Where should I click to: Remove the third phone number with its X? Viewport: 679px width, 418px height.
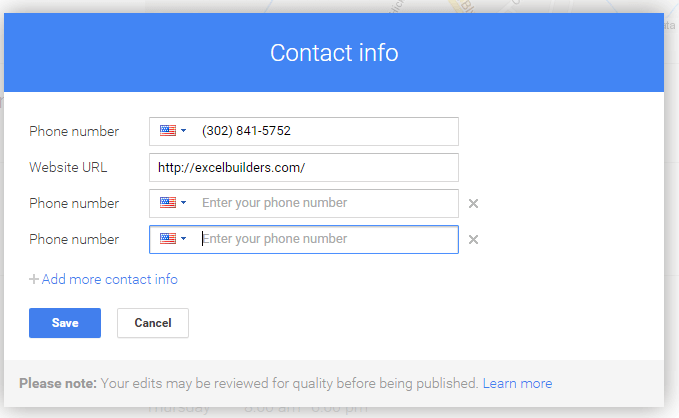473,240
